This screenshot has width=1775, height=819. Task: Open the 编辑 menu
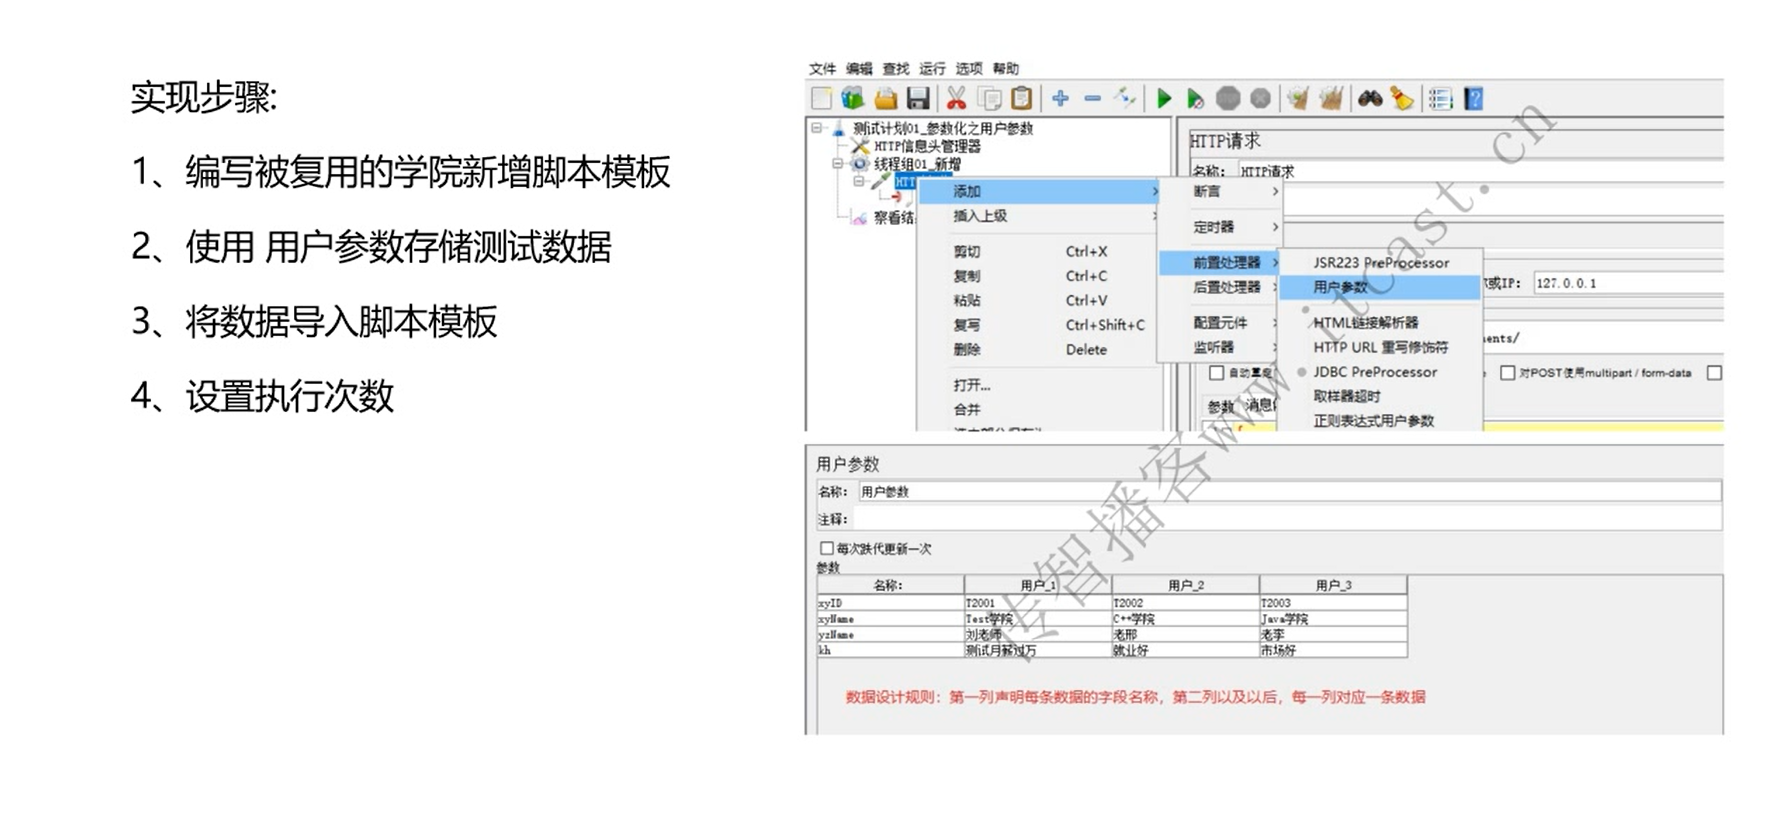click(859, 69)
